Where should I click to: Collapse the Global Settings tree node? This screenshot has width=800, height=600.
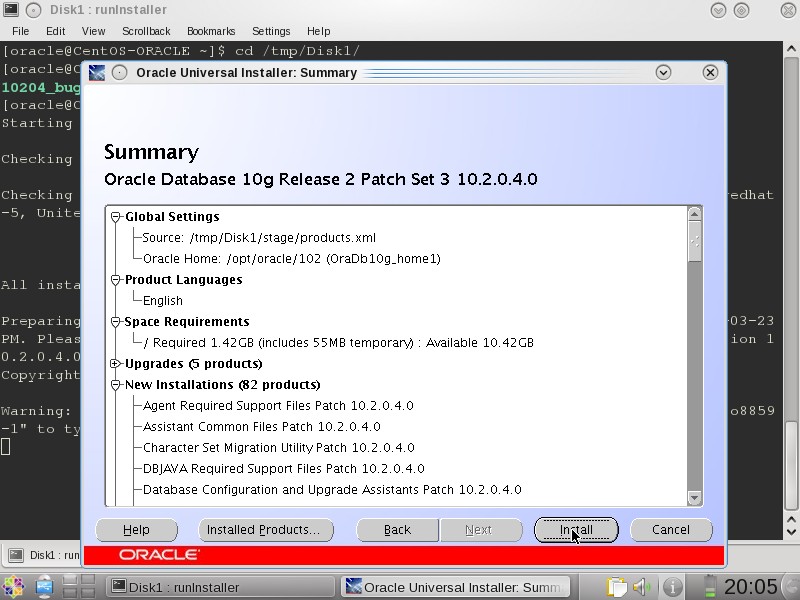click(x=116, y=217)
